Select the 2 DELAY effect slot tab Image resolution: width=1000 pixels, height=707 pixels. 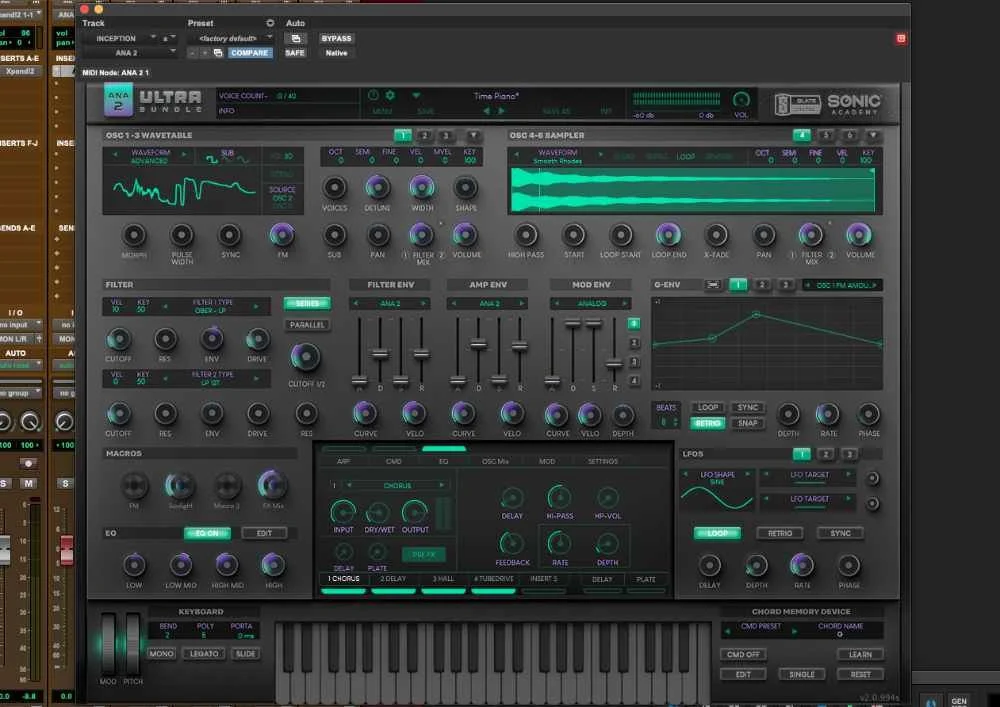(x=393, y=579)
